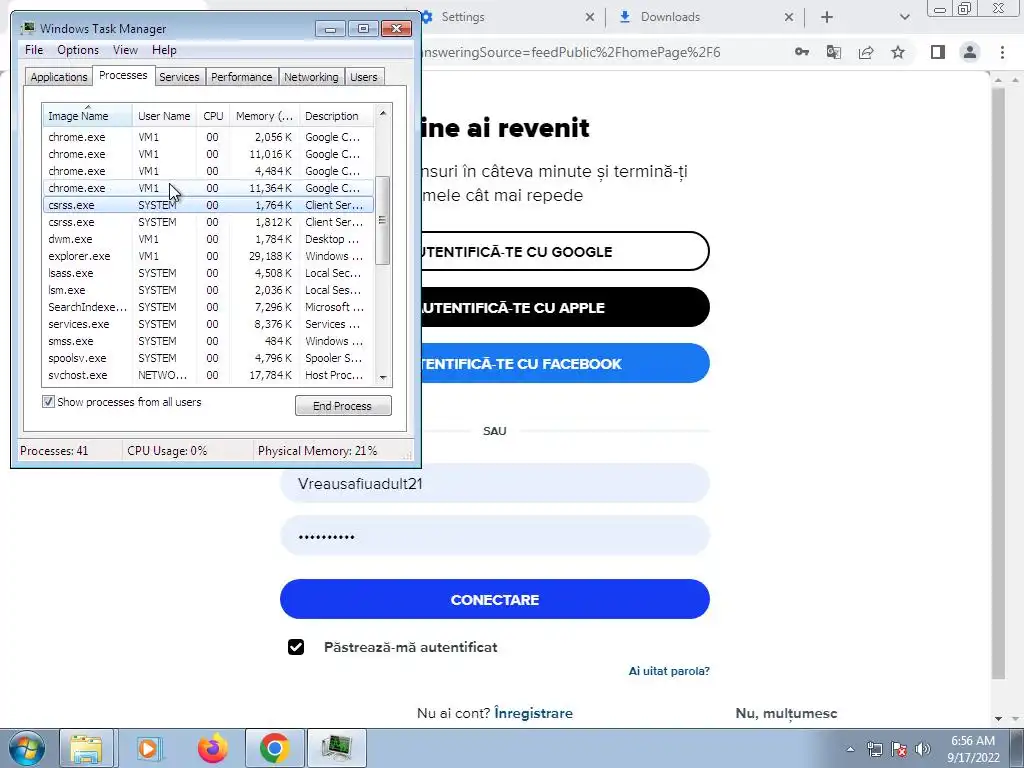Click the Task Manager title bar icon
Viewport: 1024px width, 768px height.
[28, 28]
